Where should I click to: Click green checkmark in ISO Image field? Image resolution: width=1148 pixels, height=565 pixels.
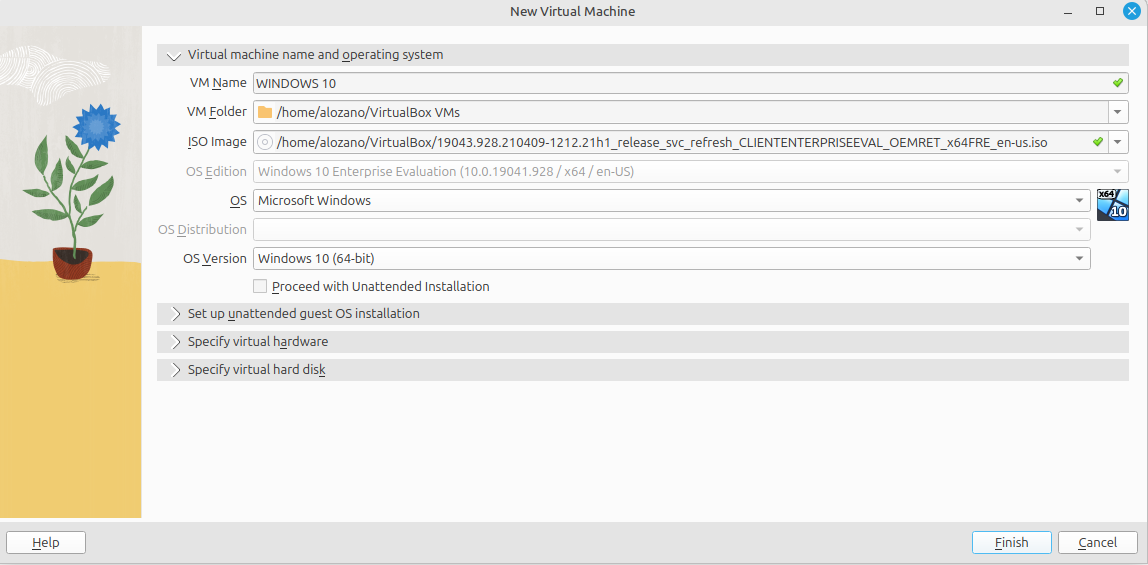pos(1097,142)
